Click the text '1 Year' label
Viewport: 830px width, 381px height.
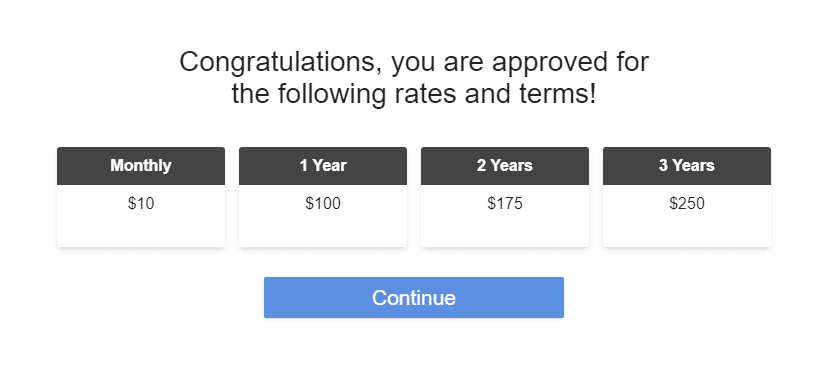[x=323, y=166]
